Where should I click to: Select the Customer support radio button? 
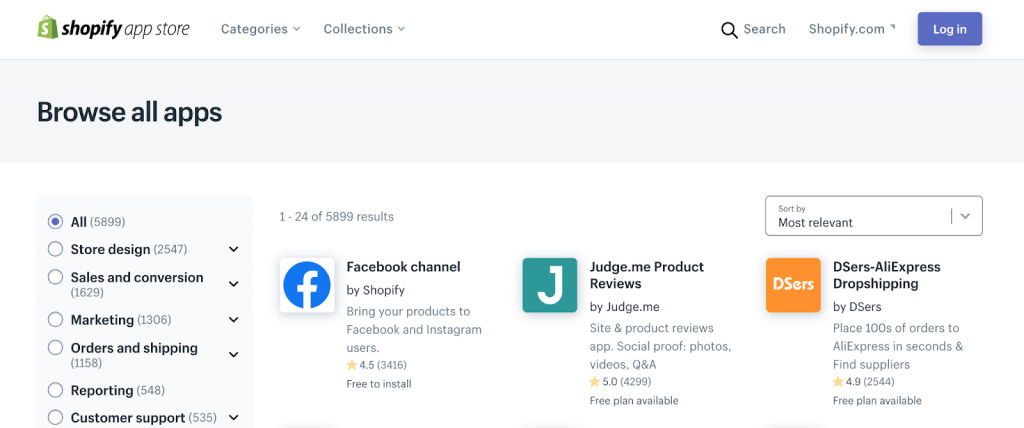56,418
